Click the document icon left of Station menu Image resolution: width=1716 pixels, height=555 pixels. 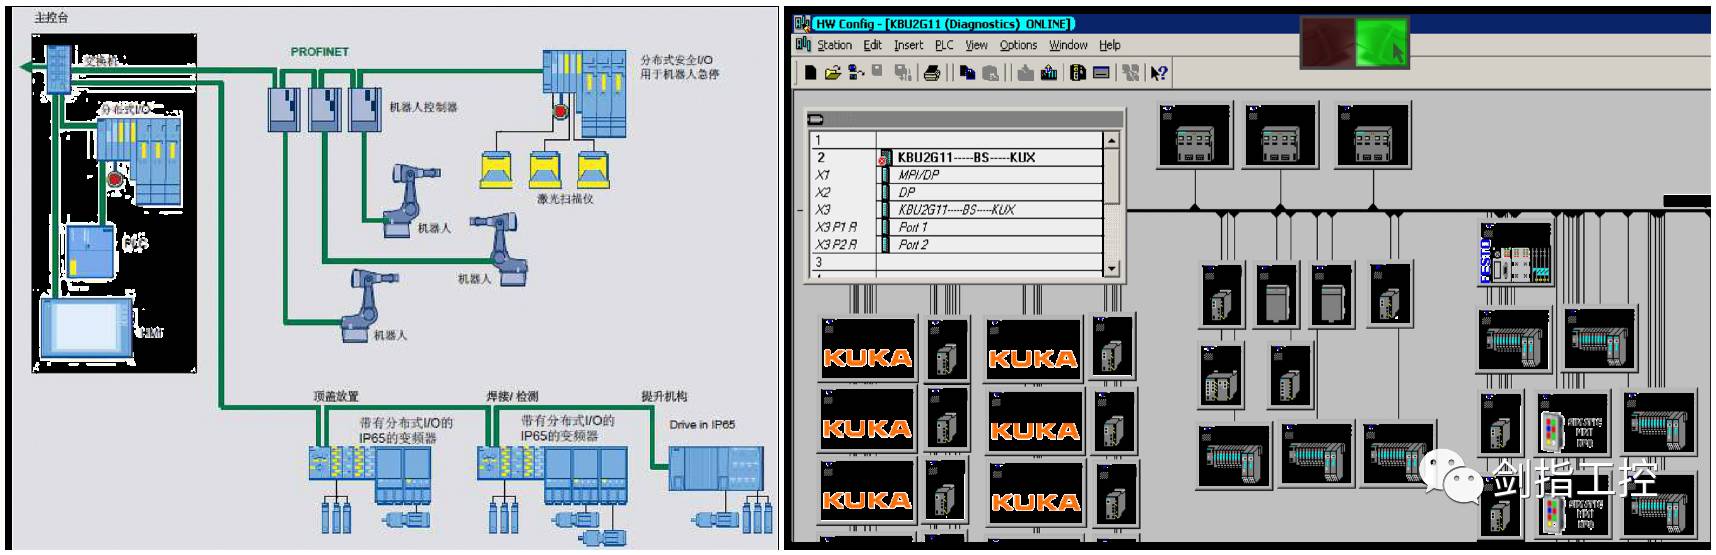803,44
